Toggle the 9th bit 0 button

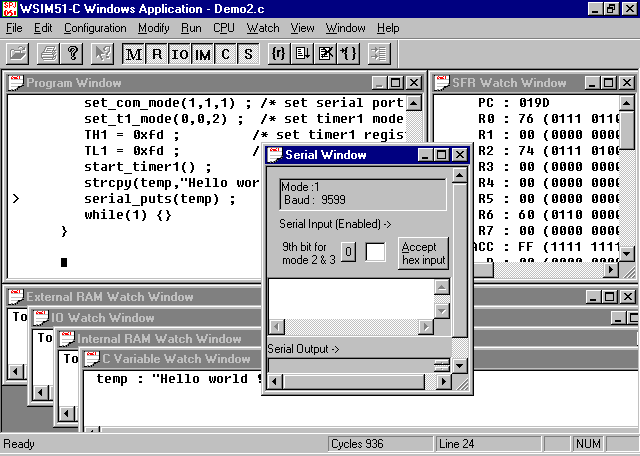(348, 251)
